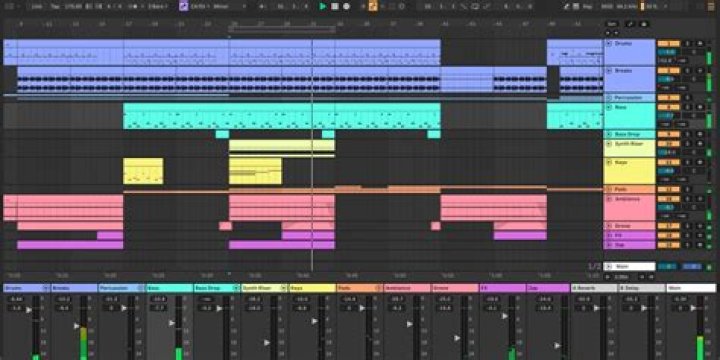This screenshot has width=720, height=360.
Task: Arm the Keys track for recording
Action: point(700,162)
